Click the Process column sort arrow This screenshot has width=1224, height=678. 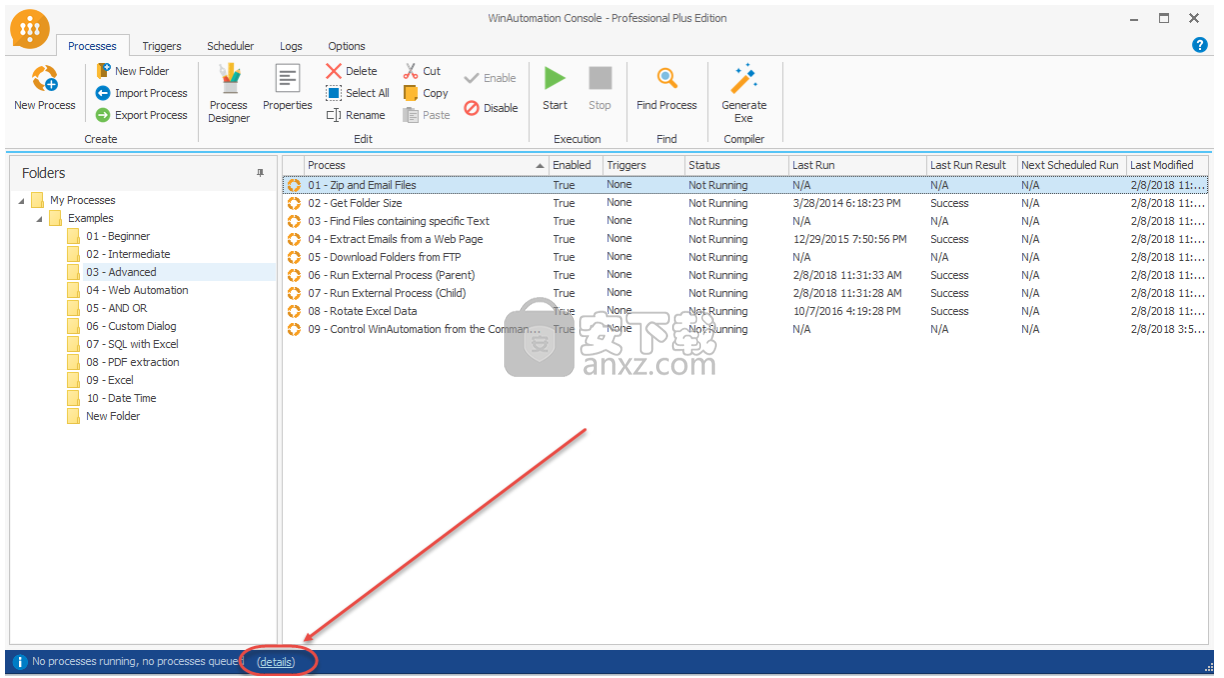pos(541,165)
